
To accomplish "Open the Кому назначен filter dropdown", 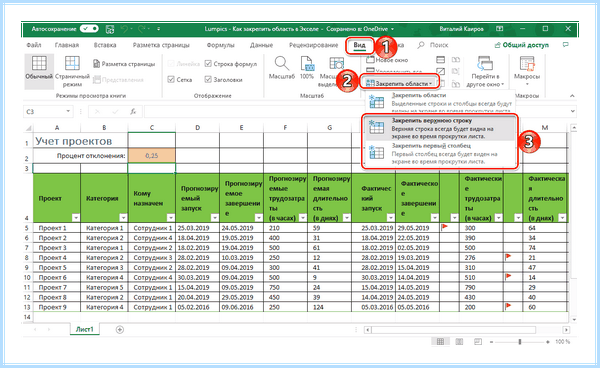I will (x=171, y=218).
